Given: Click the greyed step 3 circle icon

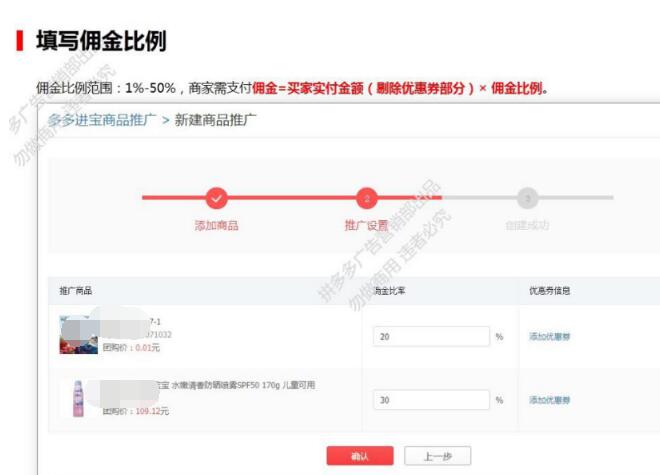Looking at the screenshot, I should click(x=529, y=198).
